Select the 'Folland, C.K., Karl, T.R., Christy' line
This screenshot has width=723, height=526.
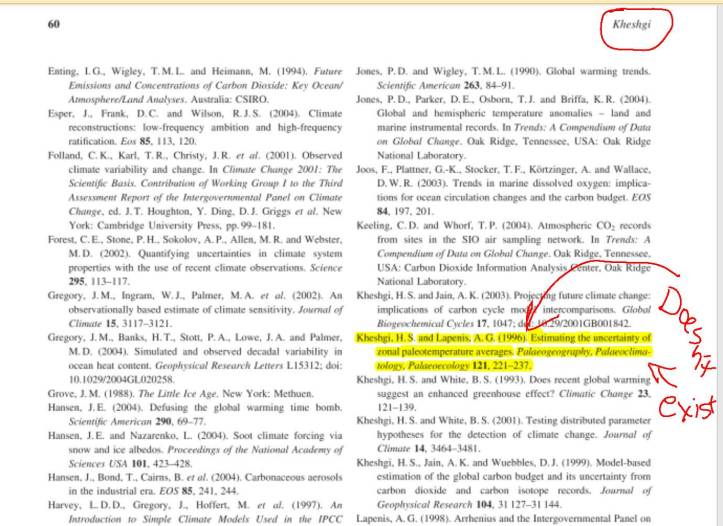[x=195, y=155]
